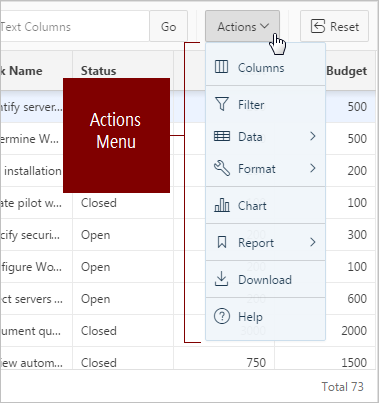Image resolution: width=379 pixels, height=403 pixels.
Task: Click the Help question mark icon
Action: (222, 316)
